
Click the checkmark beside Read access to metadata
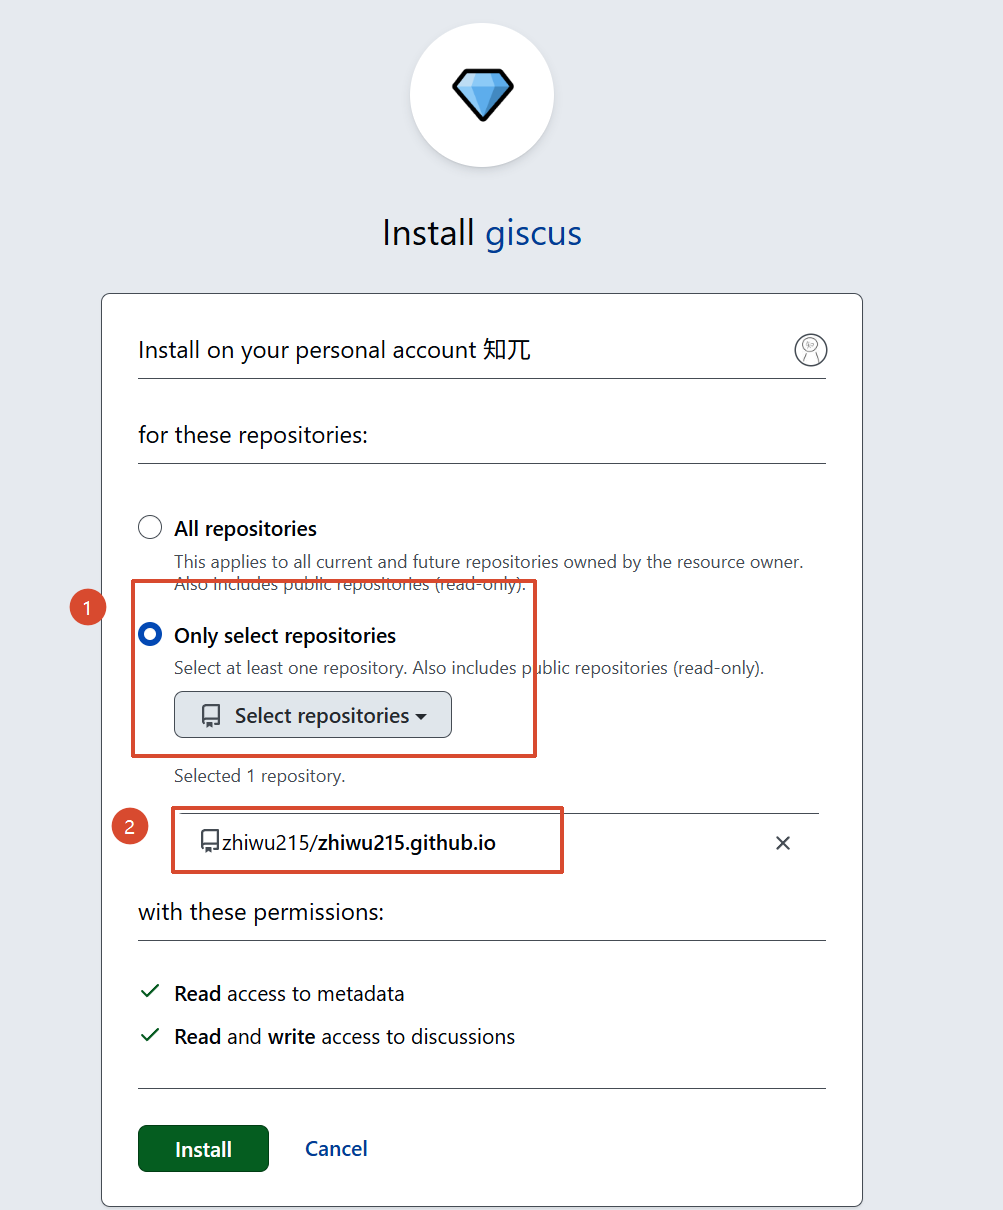tap(150, 992)
